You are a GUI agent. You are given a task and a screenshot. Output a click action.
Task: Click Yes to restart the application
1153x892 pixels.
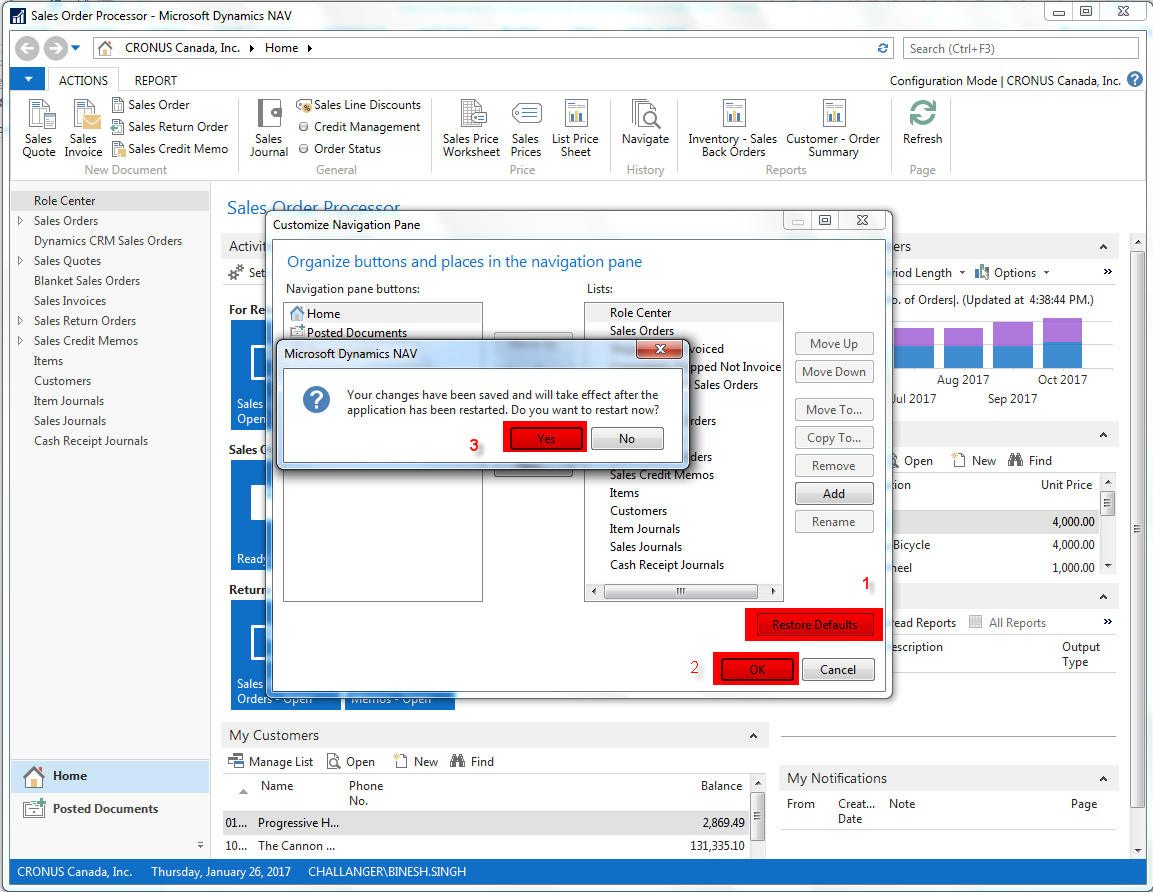click(x=544, y=438)
